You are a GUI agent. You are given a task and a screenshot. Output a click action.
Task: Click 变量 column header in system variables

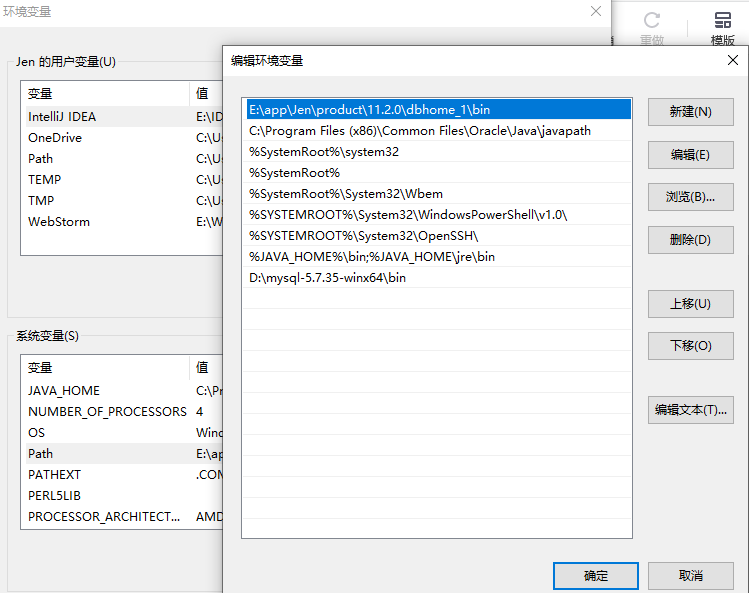(x=105, y=367)
